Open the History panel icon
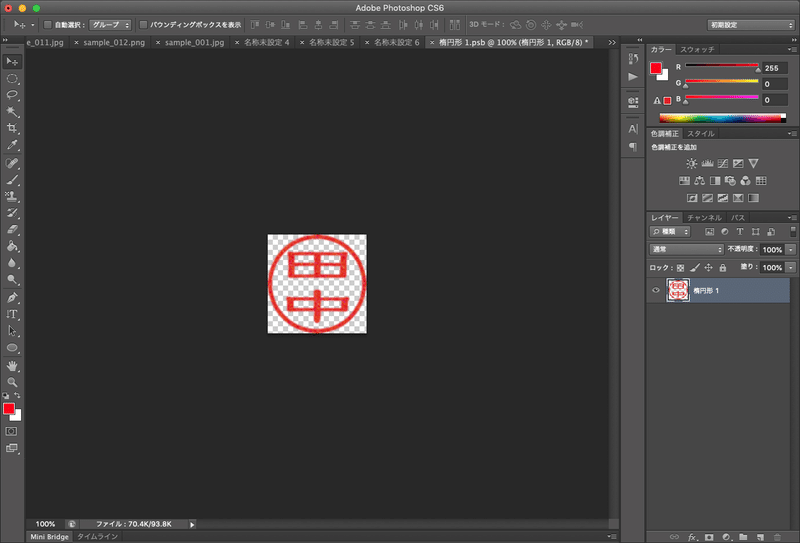 (633, 58)
